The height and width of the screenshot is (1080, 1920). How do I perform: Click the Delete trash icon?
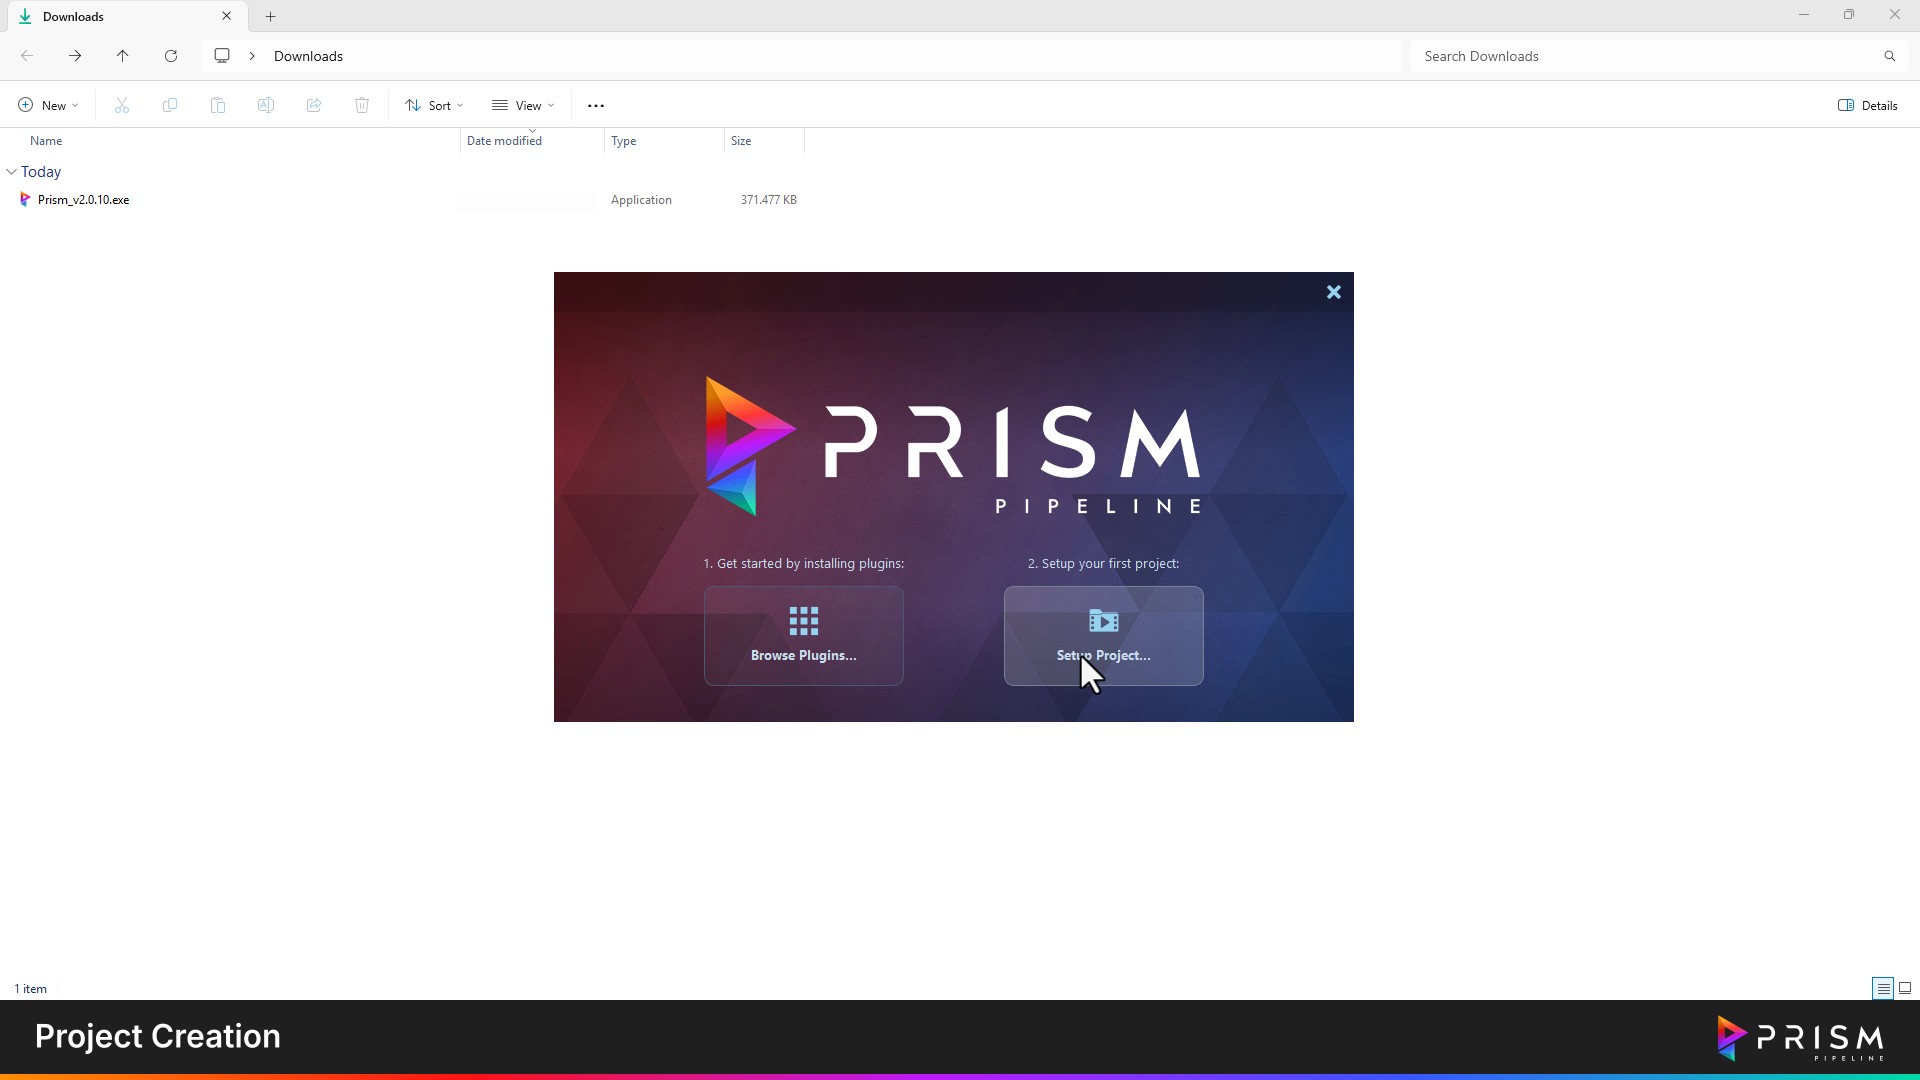pos(362,105)
